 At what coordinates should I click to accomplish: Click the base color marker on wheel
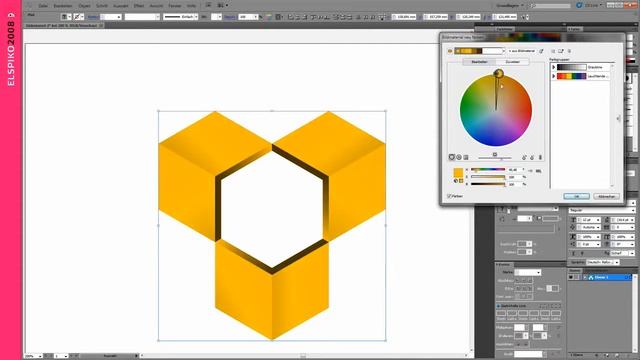click(498, 73)
